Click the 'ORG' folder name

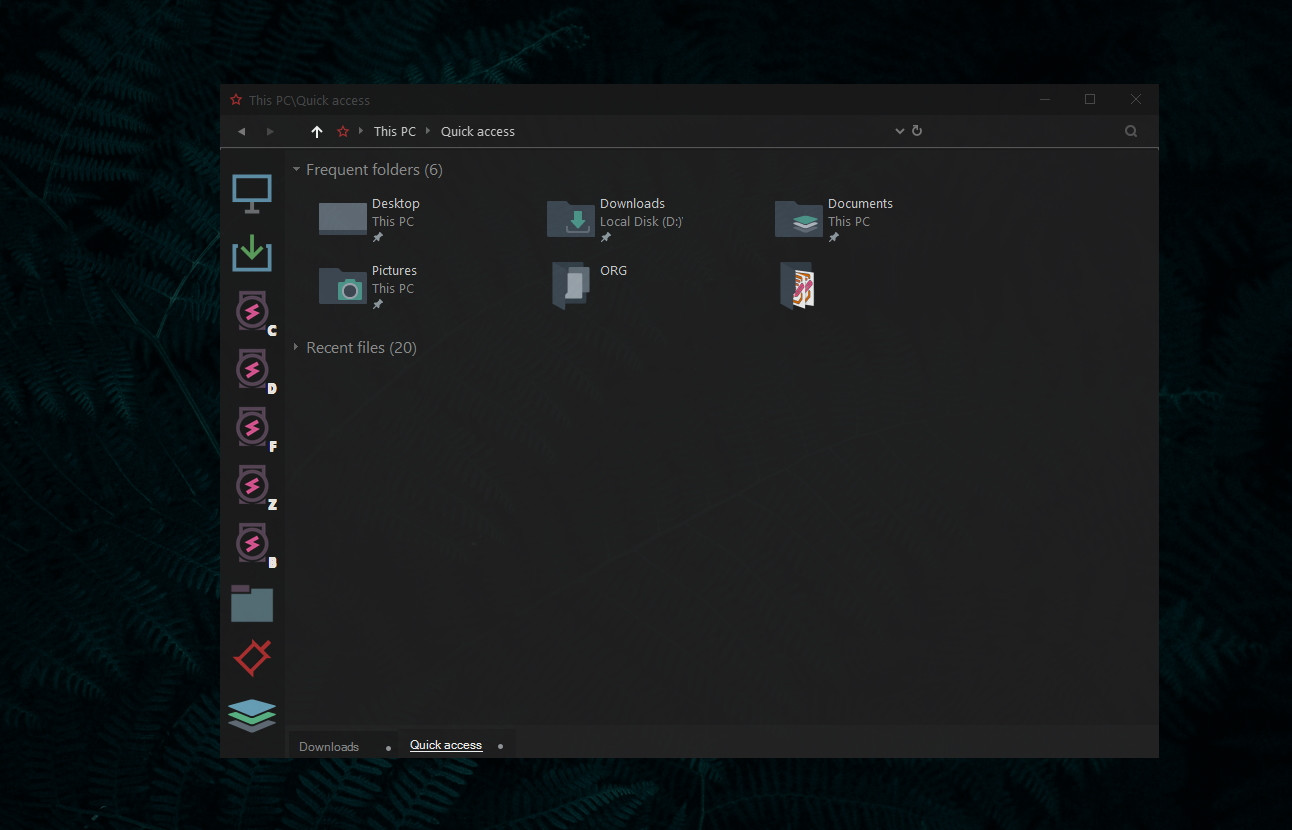click(x=614, y=271)
